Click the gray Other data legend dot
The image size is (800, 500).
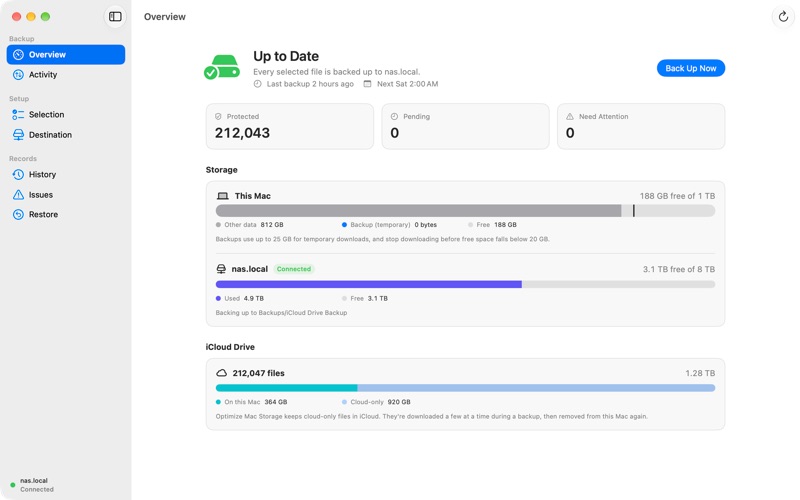coord(218,224)
